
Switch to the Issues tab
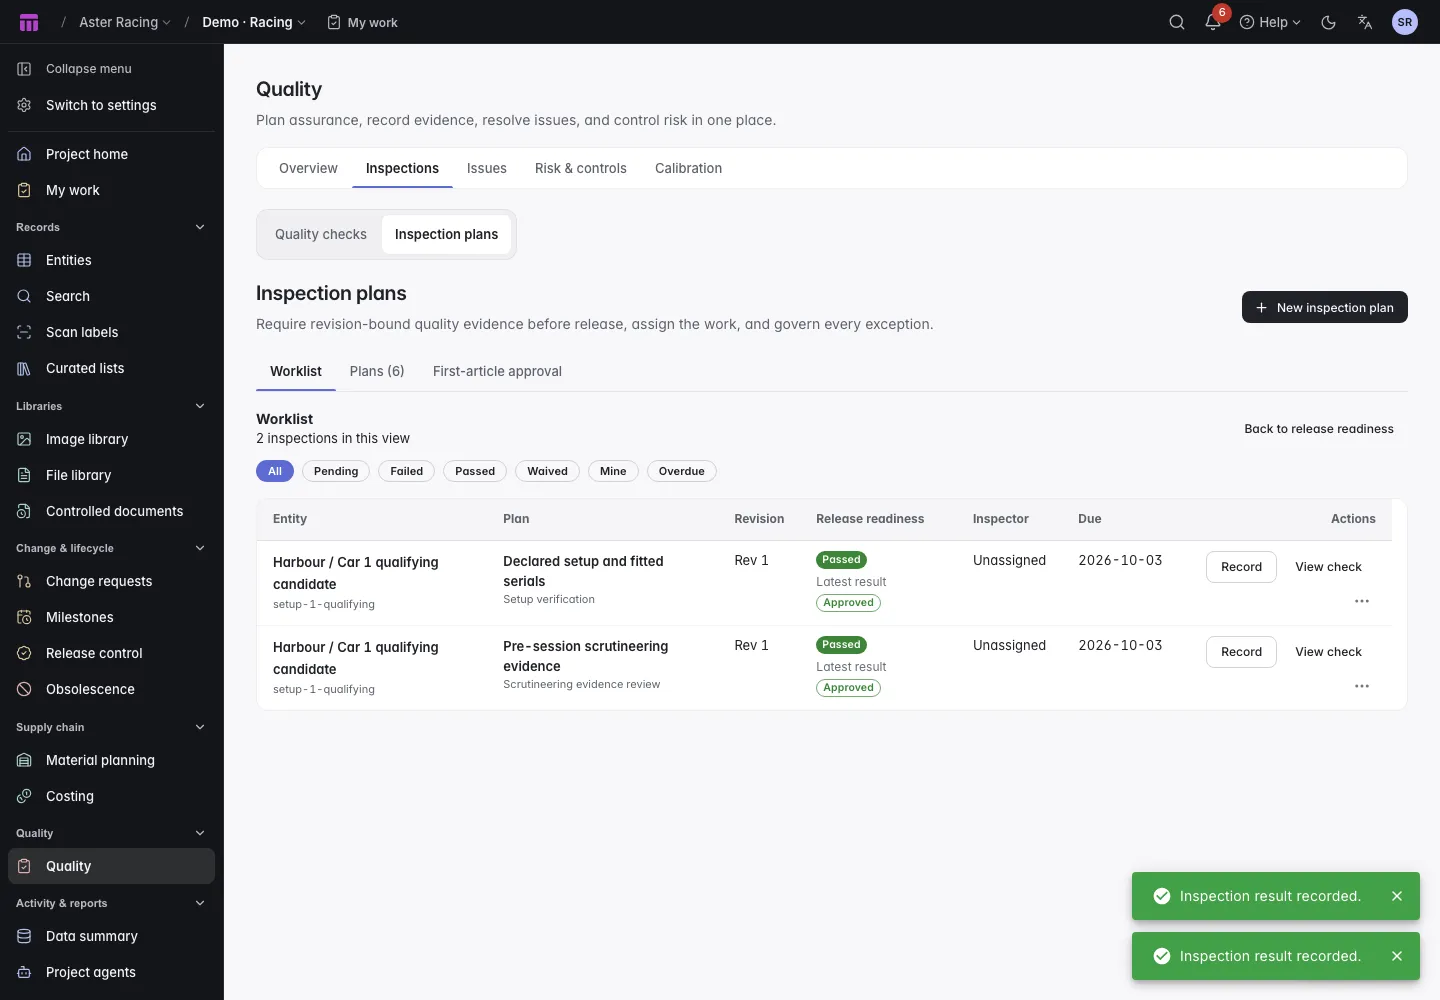point(487,168)
